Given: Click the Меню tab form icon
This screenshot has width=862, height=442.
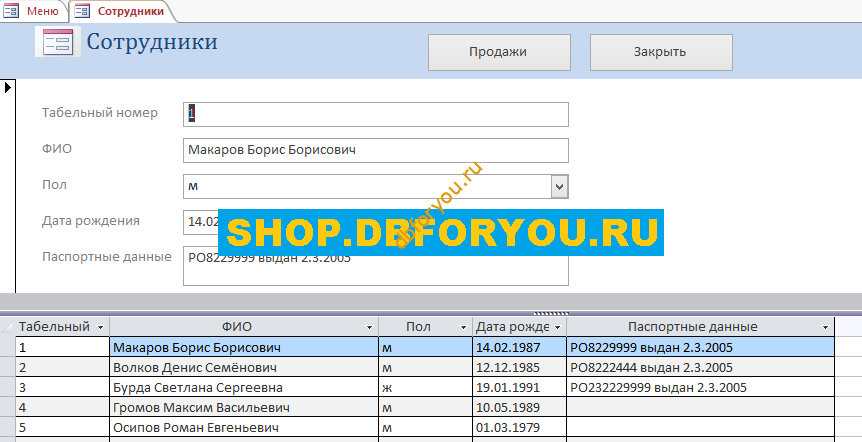Looking at the screenshot, I should pyautogui.click(x=12, y=10).
